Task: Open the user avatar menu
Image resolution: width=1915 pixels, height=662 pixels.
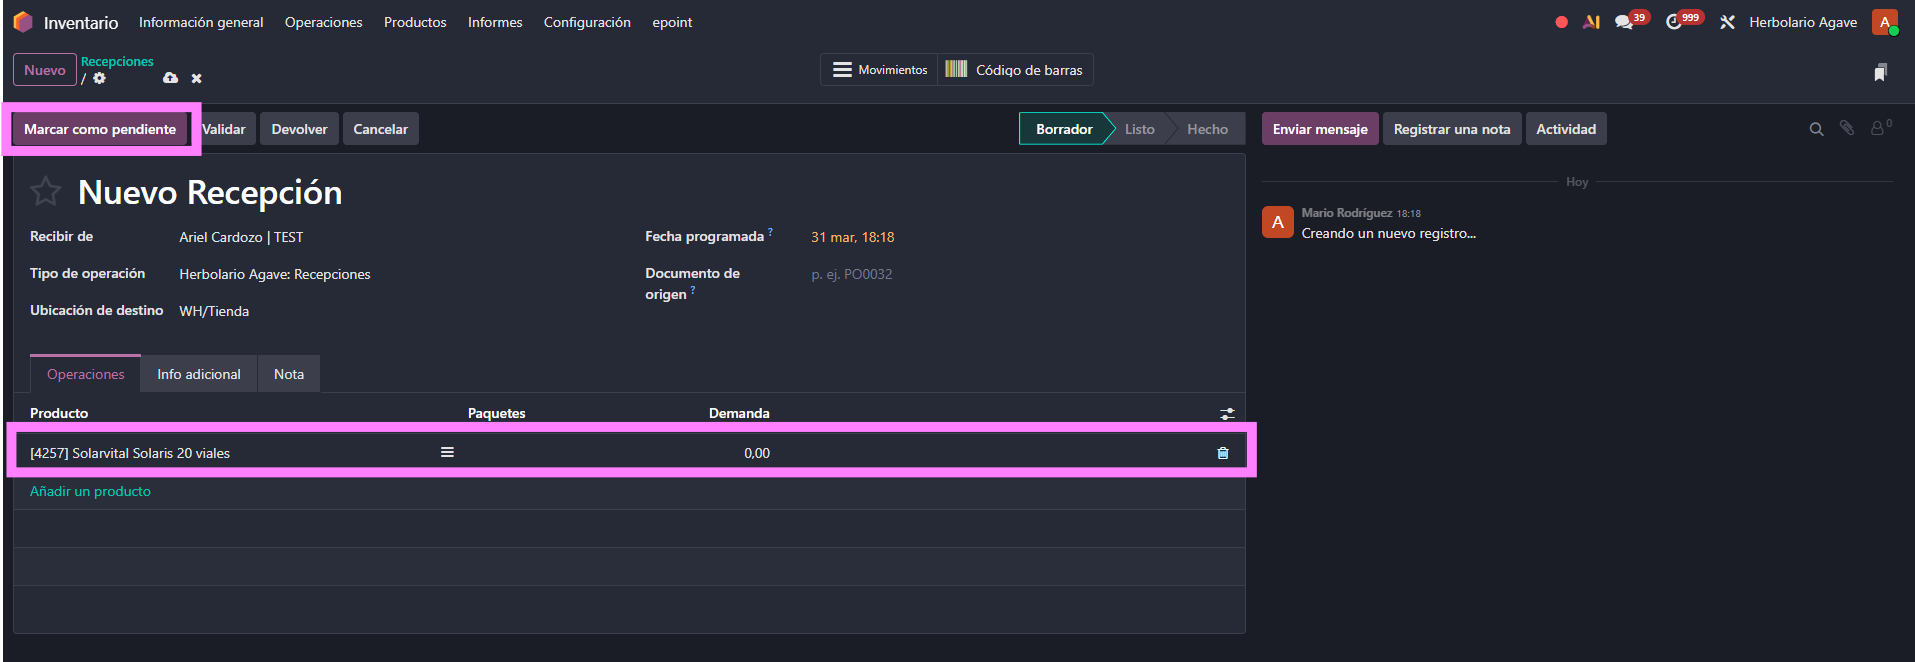Action: tap(1885, 22)
